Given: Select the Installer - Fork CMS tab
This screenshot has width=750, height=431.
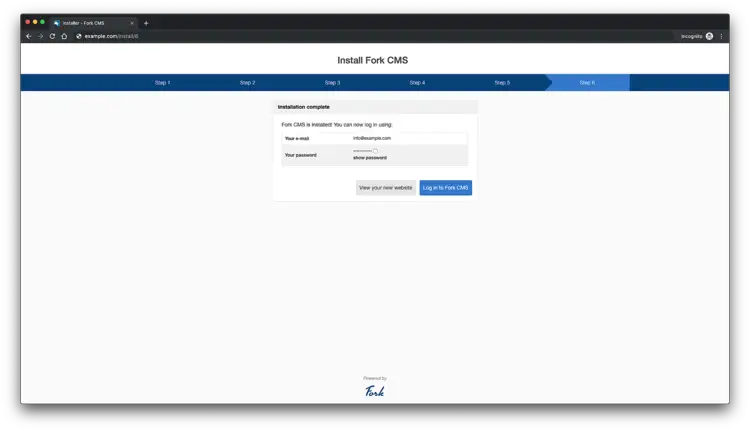Looking at the screenshot, I should point(94,23).
